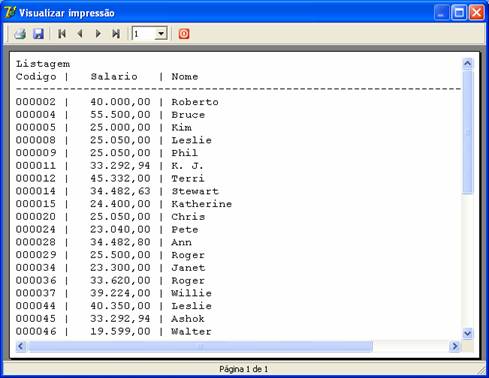The width and height of the screenshot is (489, 378).
Task: Click the salary '39.224,00'
Action: point(120,293)
